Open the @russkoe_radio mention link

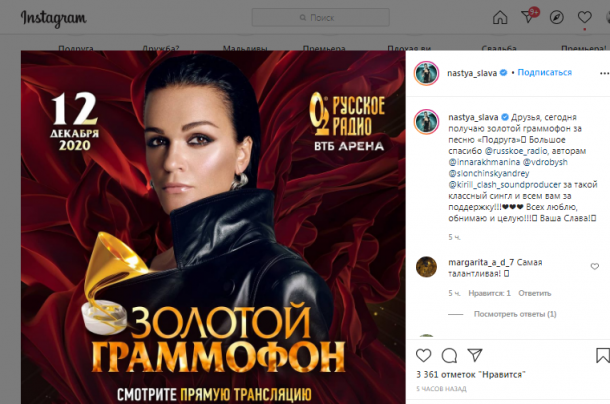pos(516,151)
